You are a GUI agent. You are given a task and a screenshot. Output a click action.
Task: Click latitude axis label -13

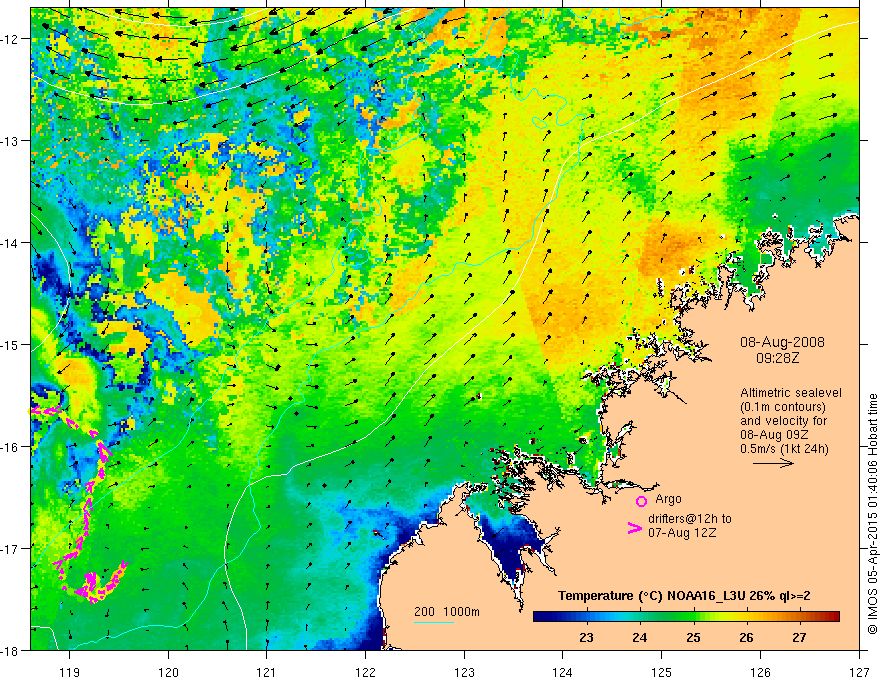click(x=11, y=141)
